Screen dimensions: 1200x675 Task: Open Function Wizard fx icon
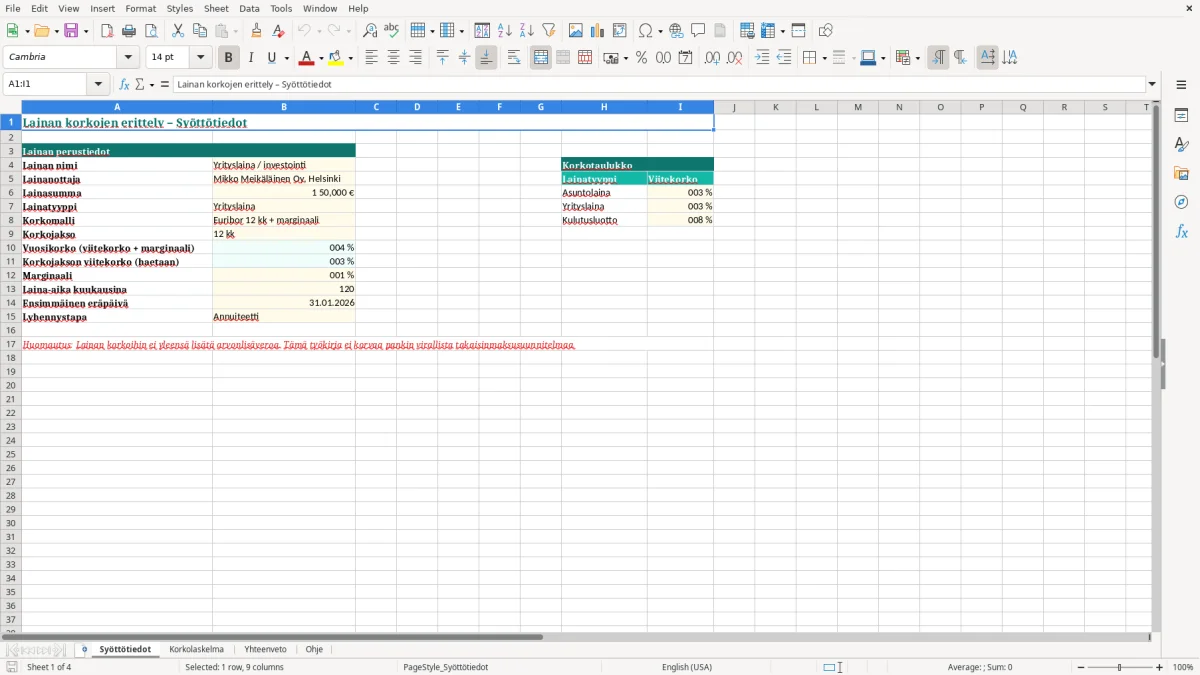(x=125, y=84)
